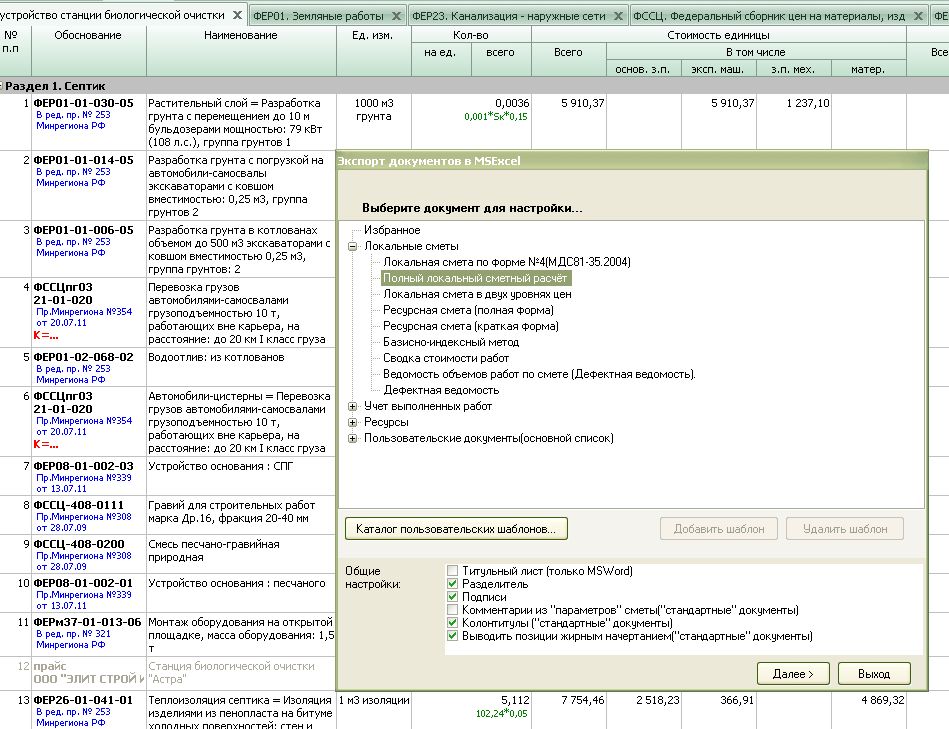Click the Далее button
The height and width of the screenshot is (729, 949).
(x=793, y=673)
